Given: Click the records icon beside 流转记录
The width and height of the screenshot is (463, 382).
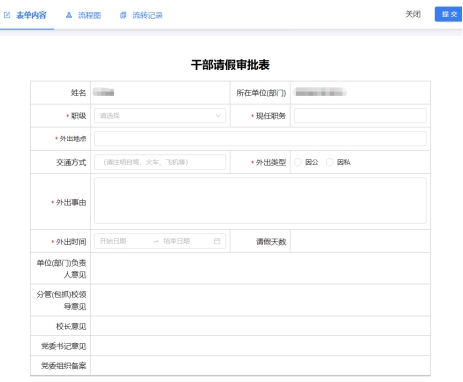Looking at the screenshot, I should click(123, 15).
